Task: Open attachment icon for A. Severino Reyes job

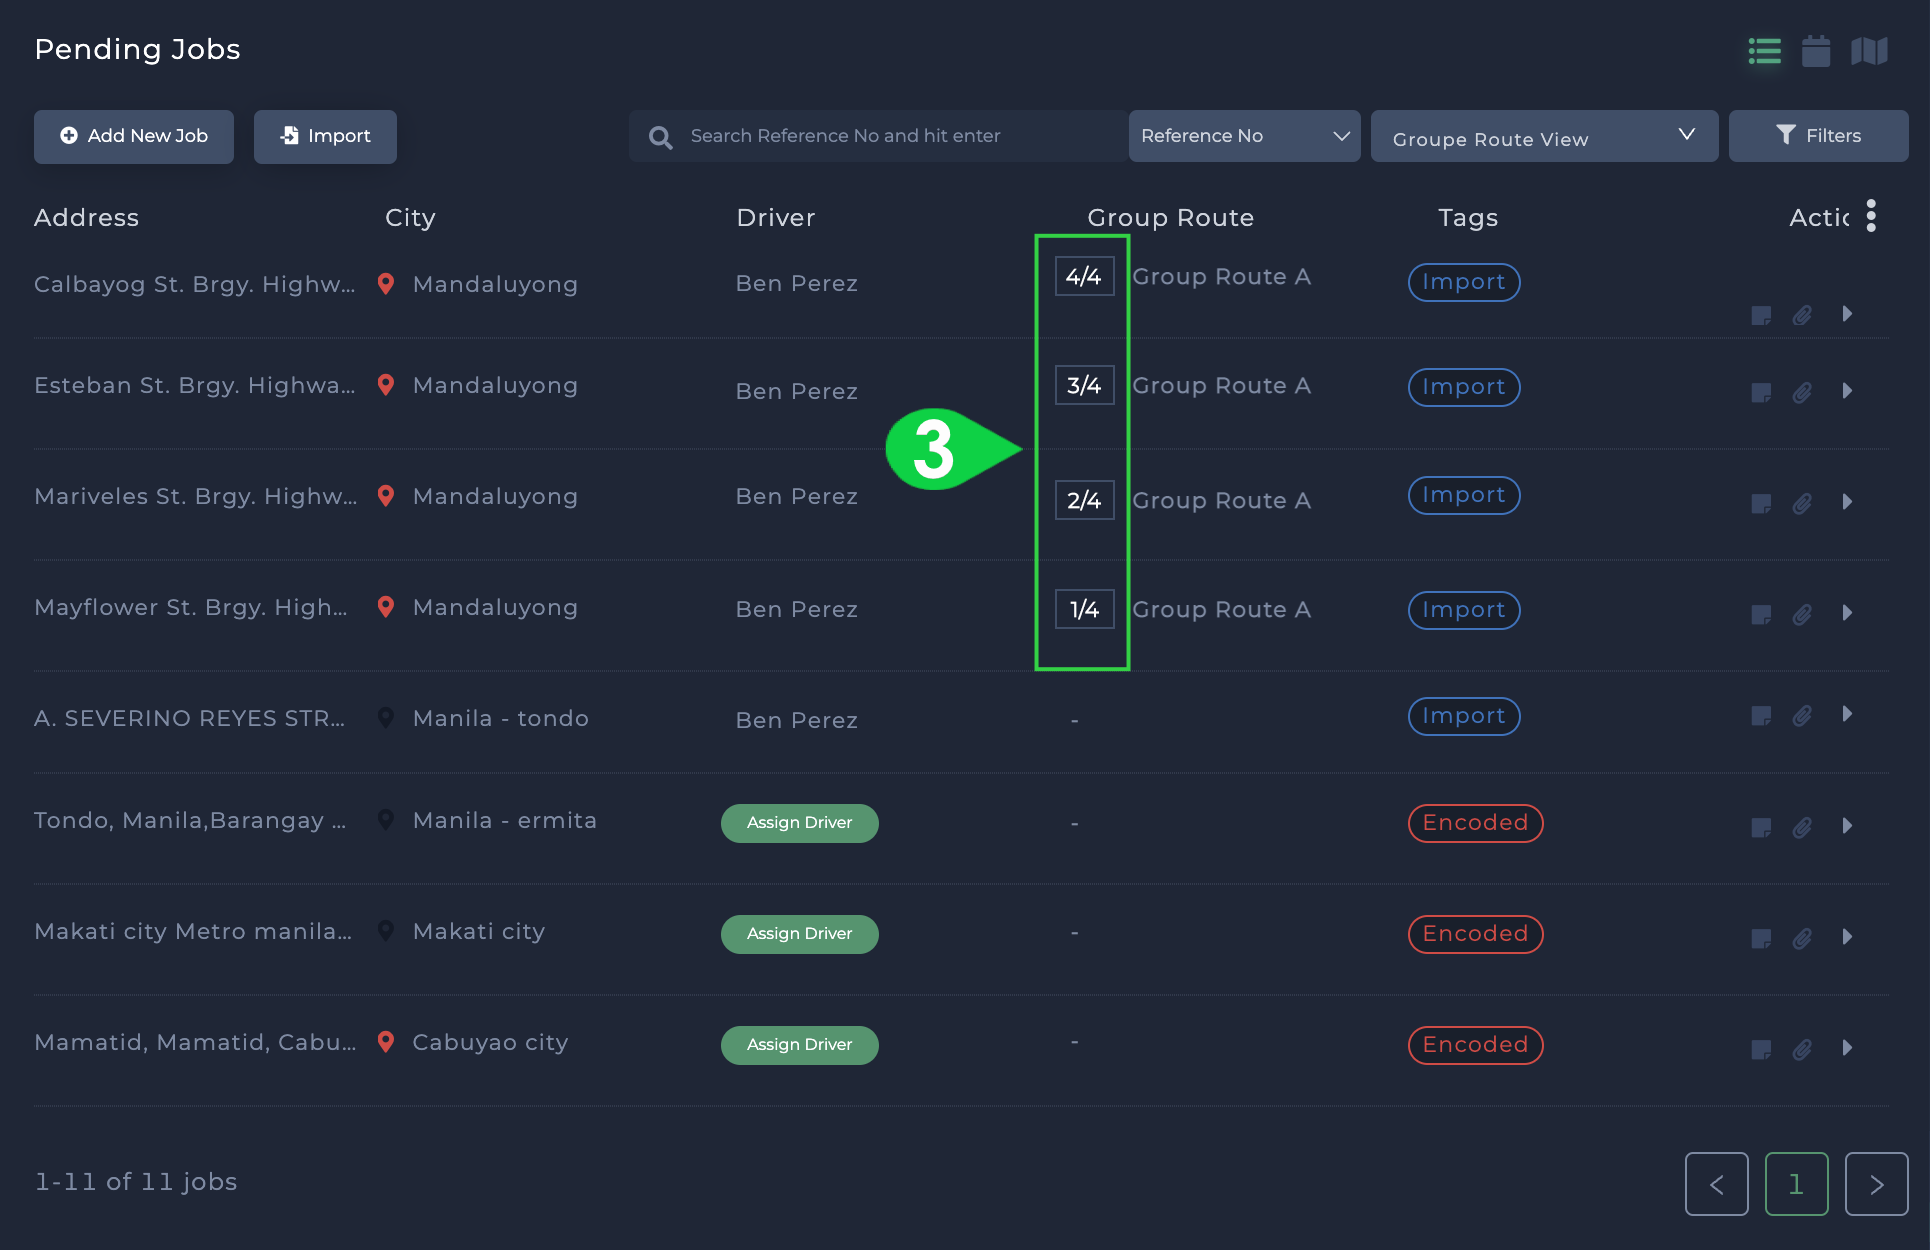Action: (1802, 716)
